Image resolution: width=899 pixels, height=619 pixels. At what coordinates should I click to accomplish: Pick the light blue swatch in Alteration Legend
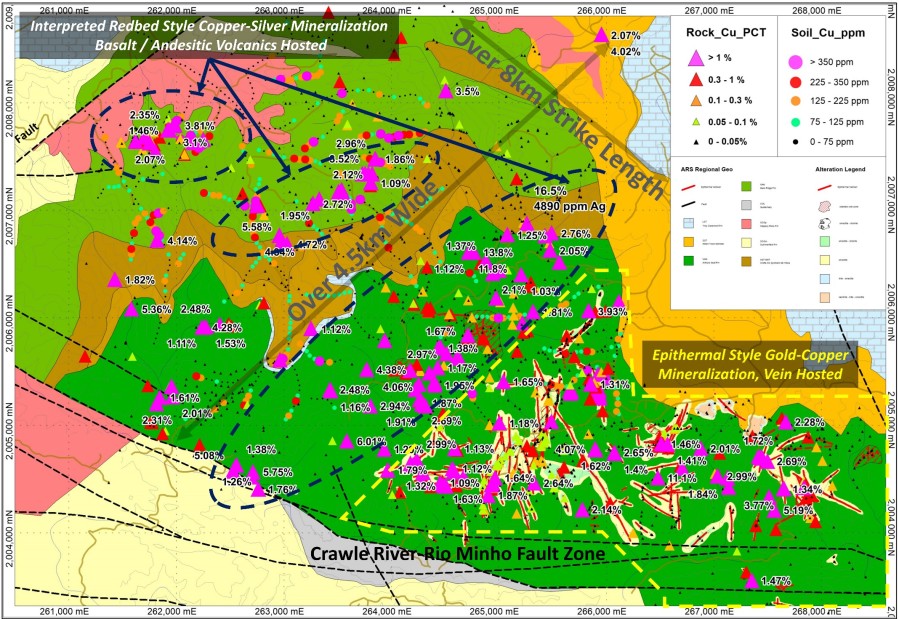(x=823, y=279)
